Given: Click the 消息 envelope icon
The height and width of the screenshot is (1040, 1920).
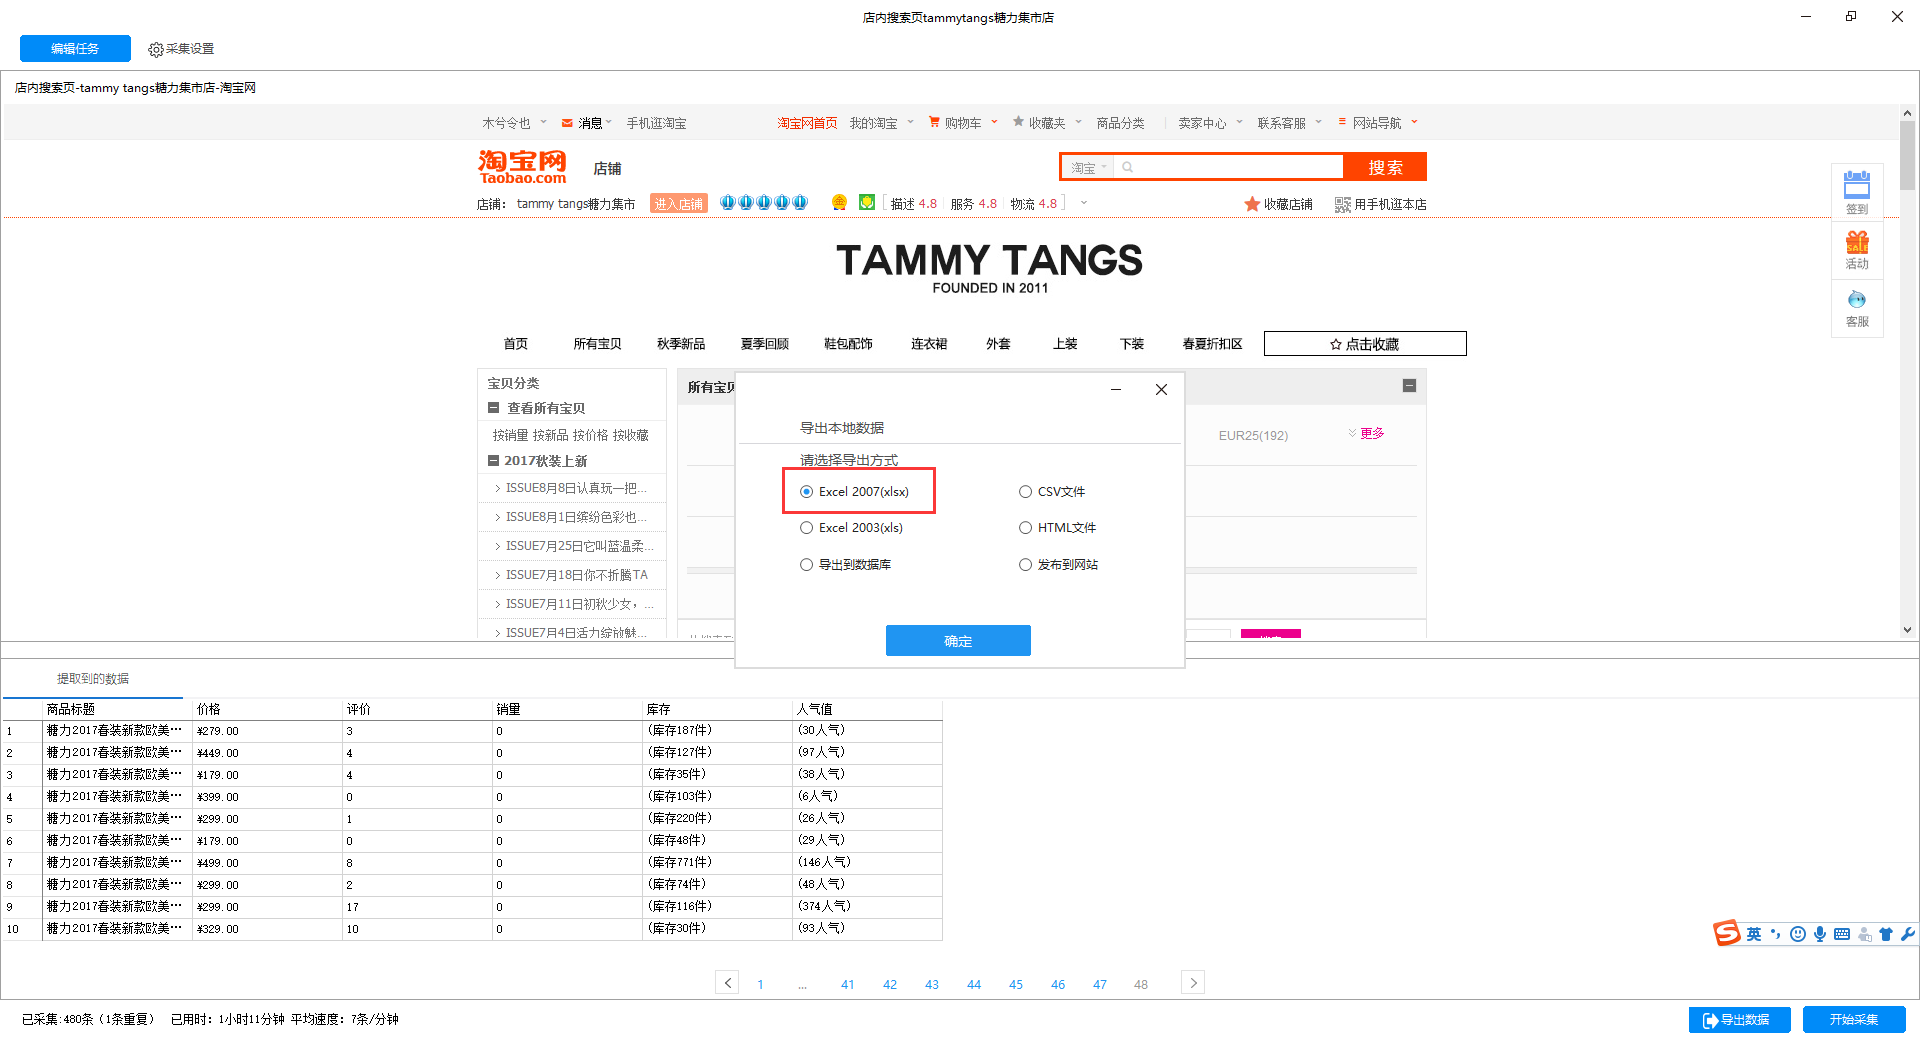Looking at the screenshot, I should (567, 123).
